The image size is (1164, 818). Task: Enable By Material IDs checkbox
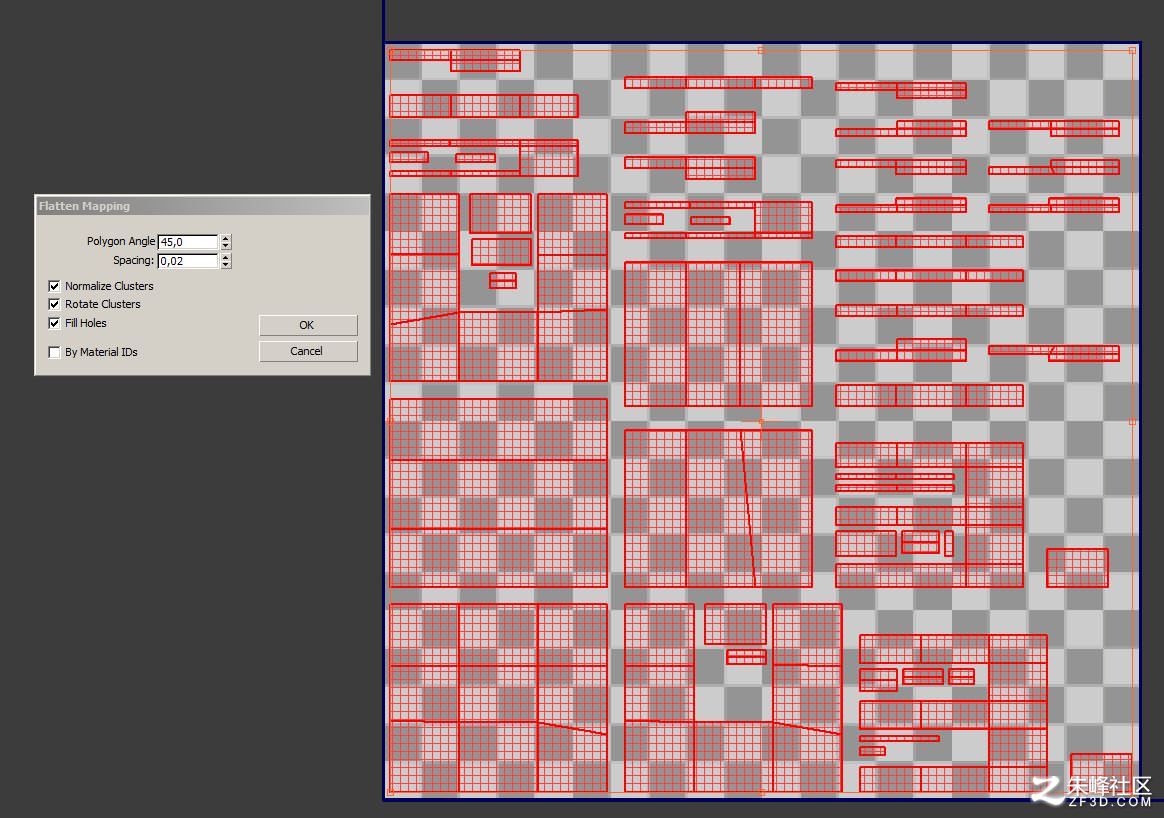(54, 352)
